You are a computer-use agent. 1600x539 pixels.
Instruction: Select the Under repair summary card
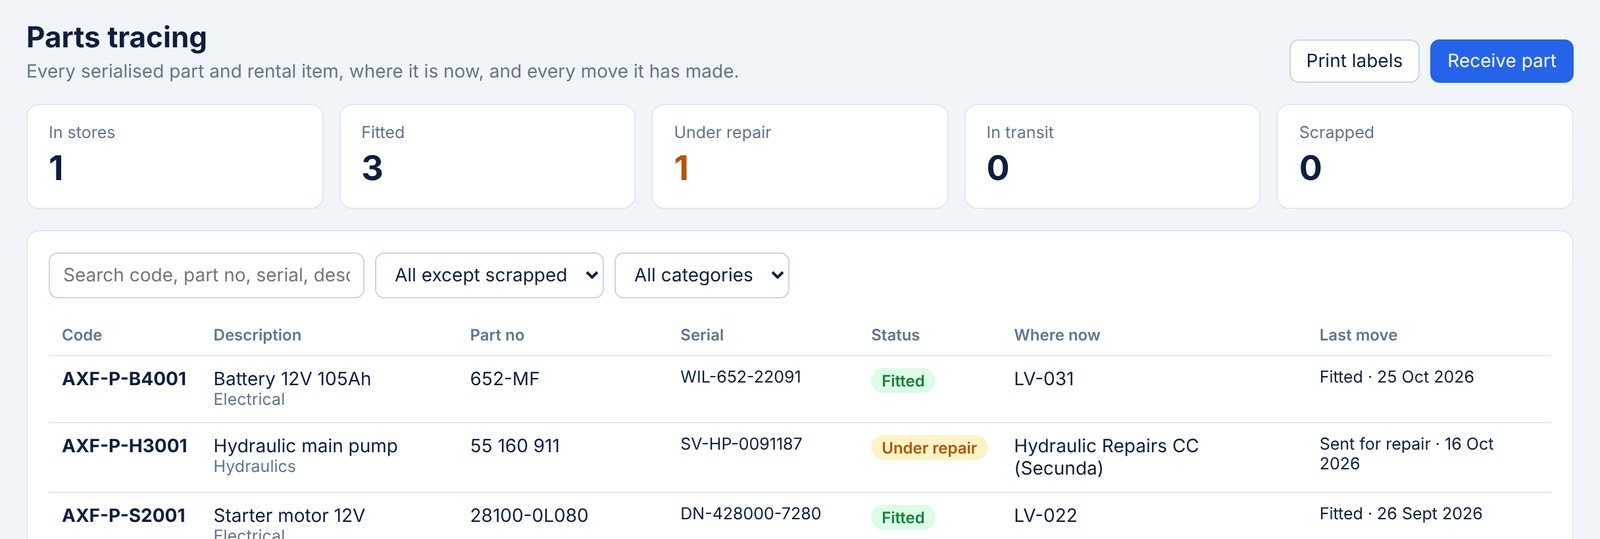coord(800,156)
